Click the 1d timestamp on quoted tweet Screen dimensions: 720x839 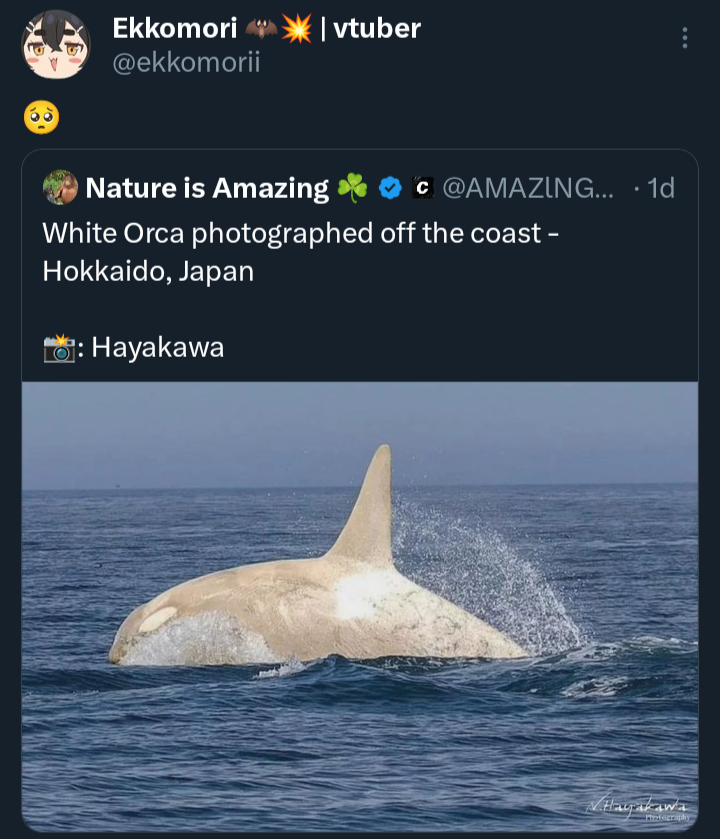pos(660,187)
